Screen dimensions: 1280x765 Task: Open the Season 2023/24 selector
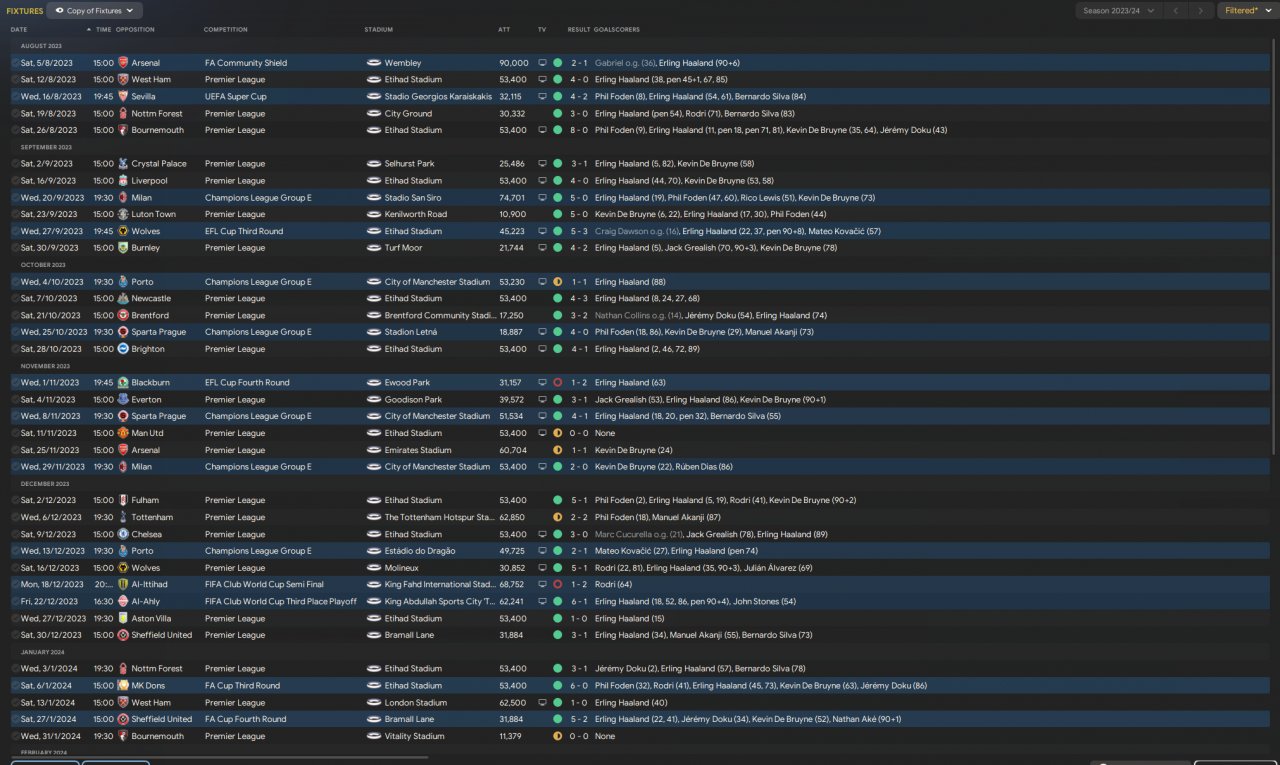click(x=1118, y=10)
